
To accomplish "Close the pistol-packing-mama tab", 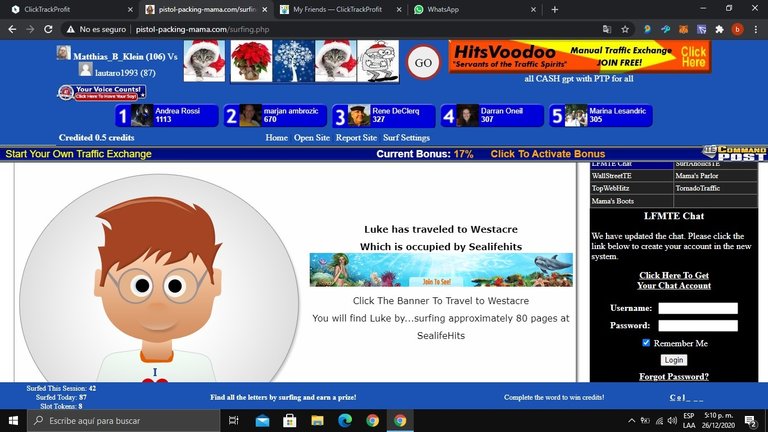I will coord(264,9).
